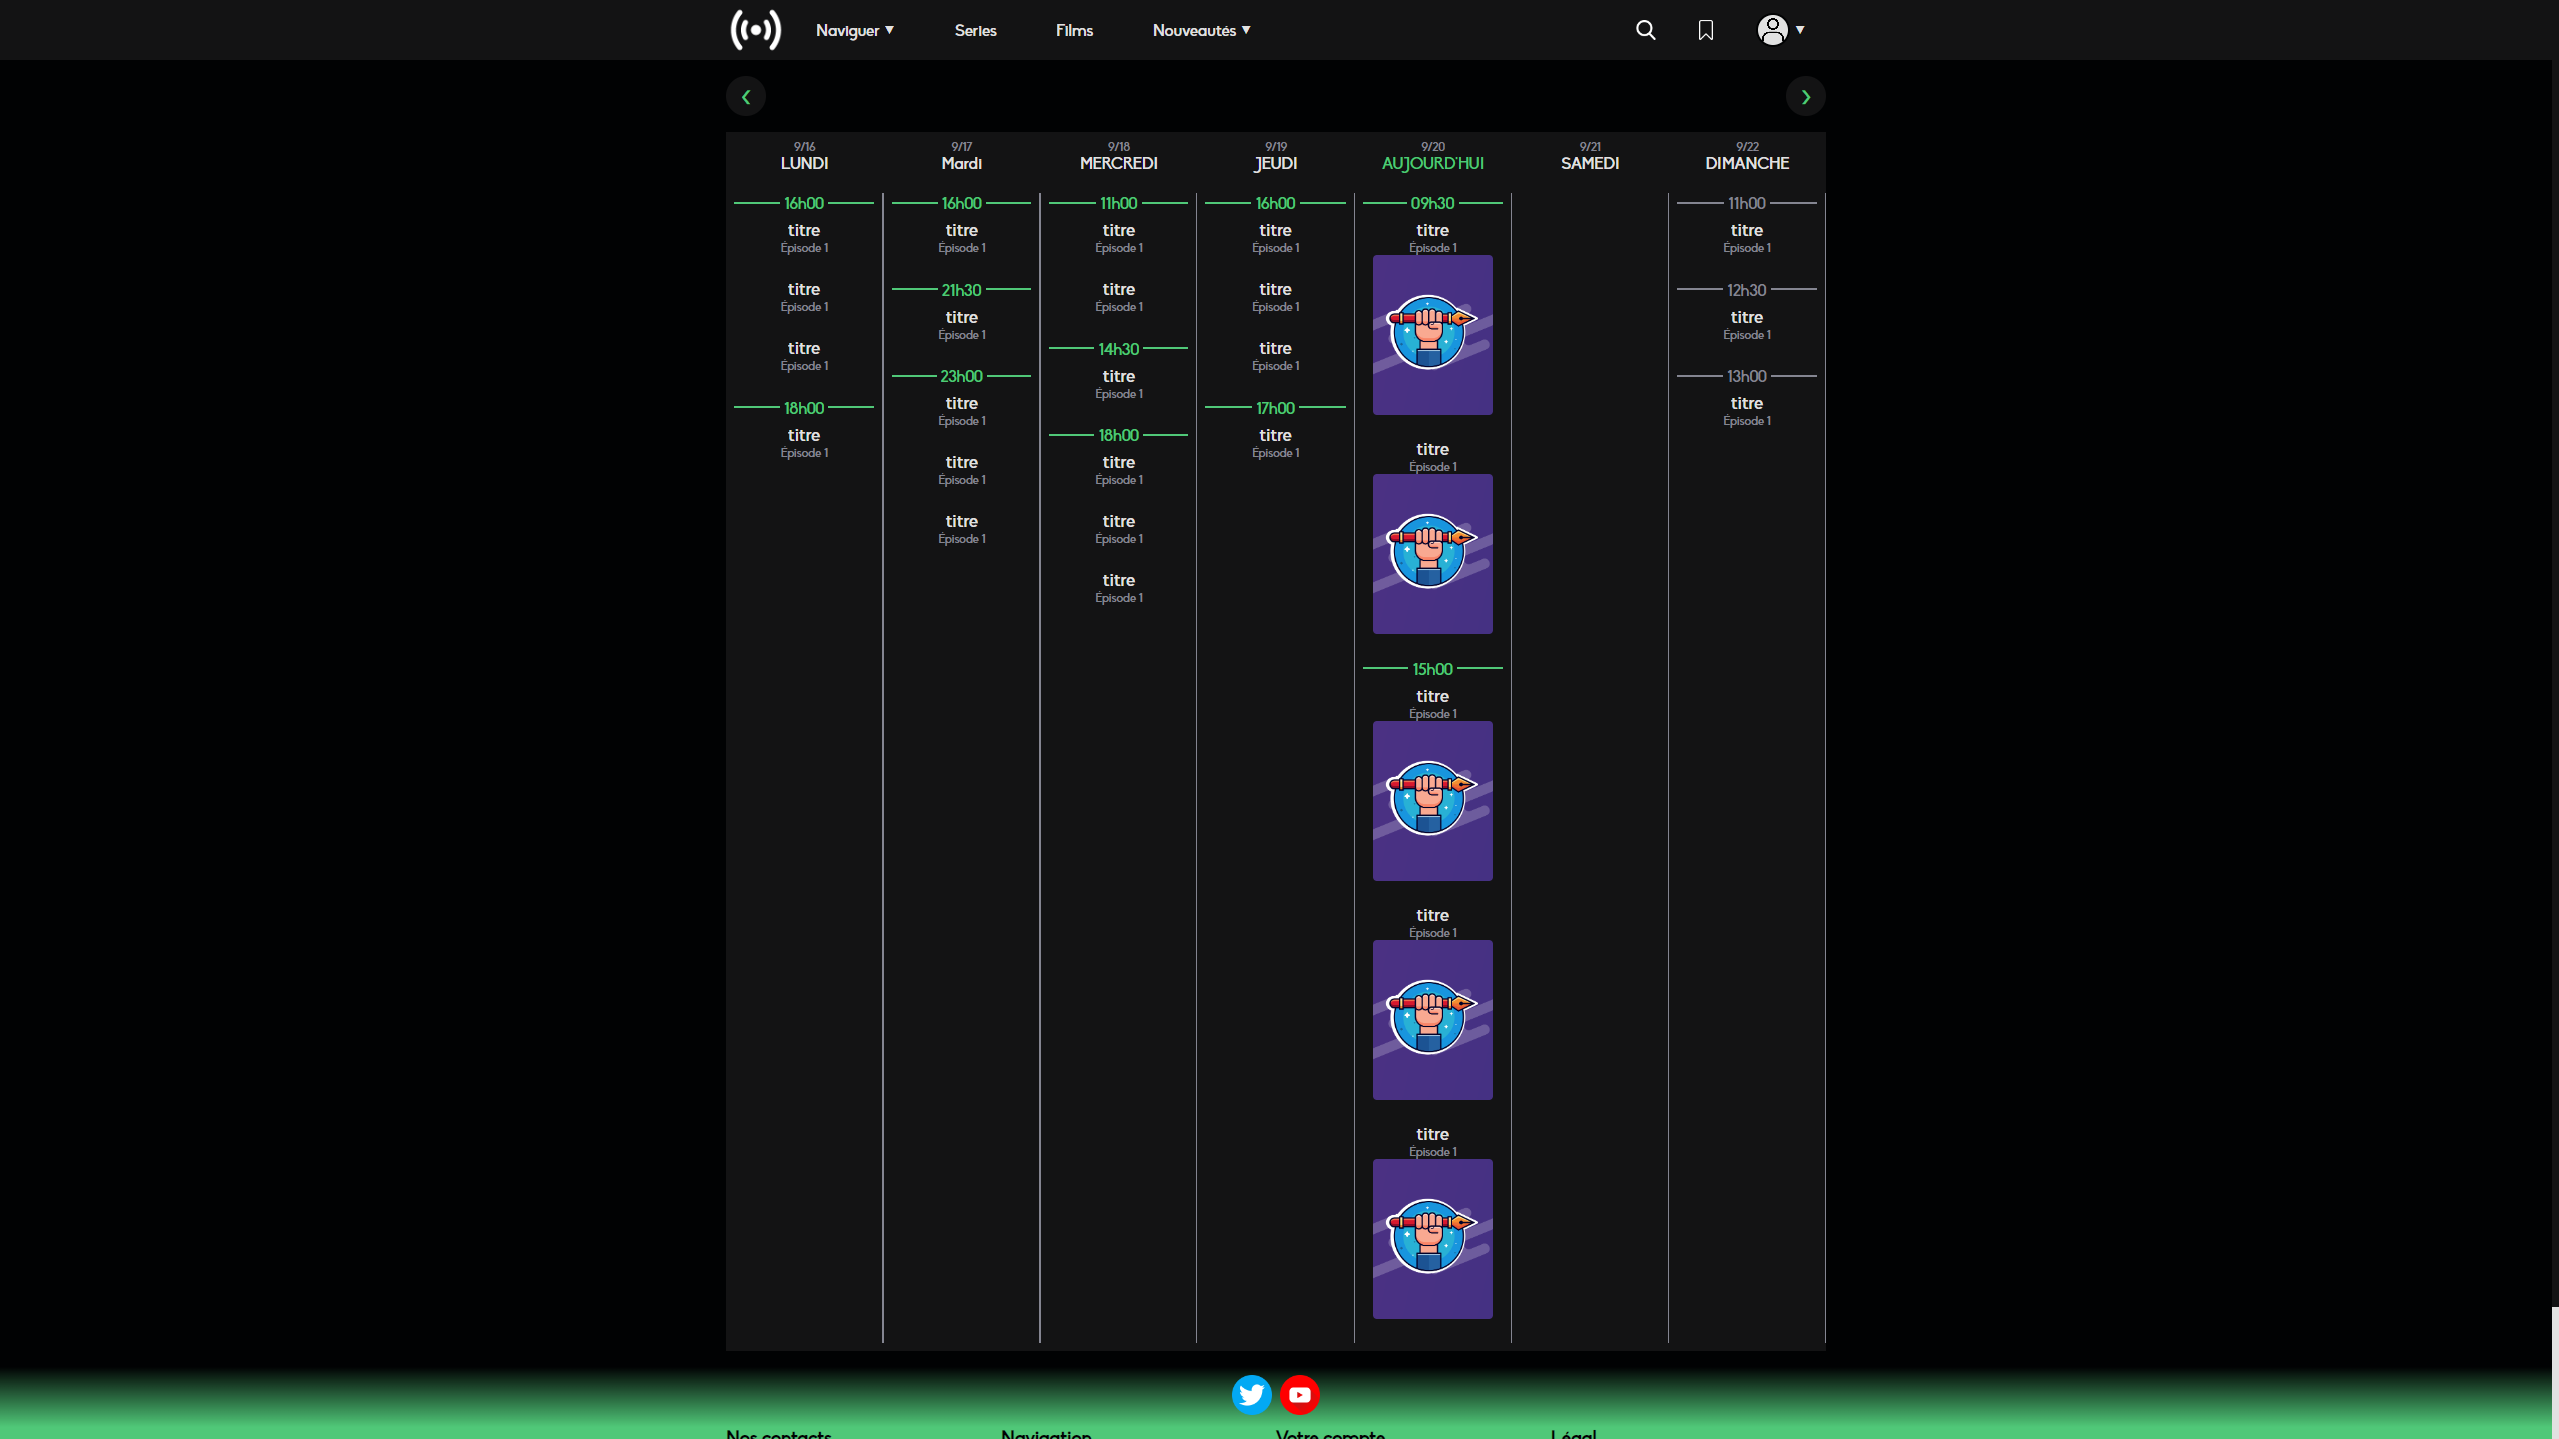
Task: Open the Twitter social icon
Action: coord(1251,1394)
